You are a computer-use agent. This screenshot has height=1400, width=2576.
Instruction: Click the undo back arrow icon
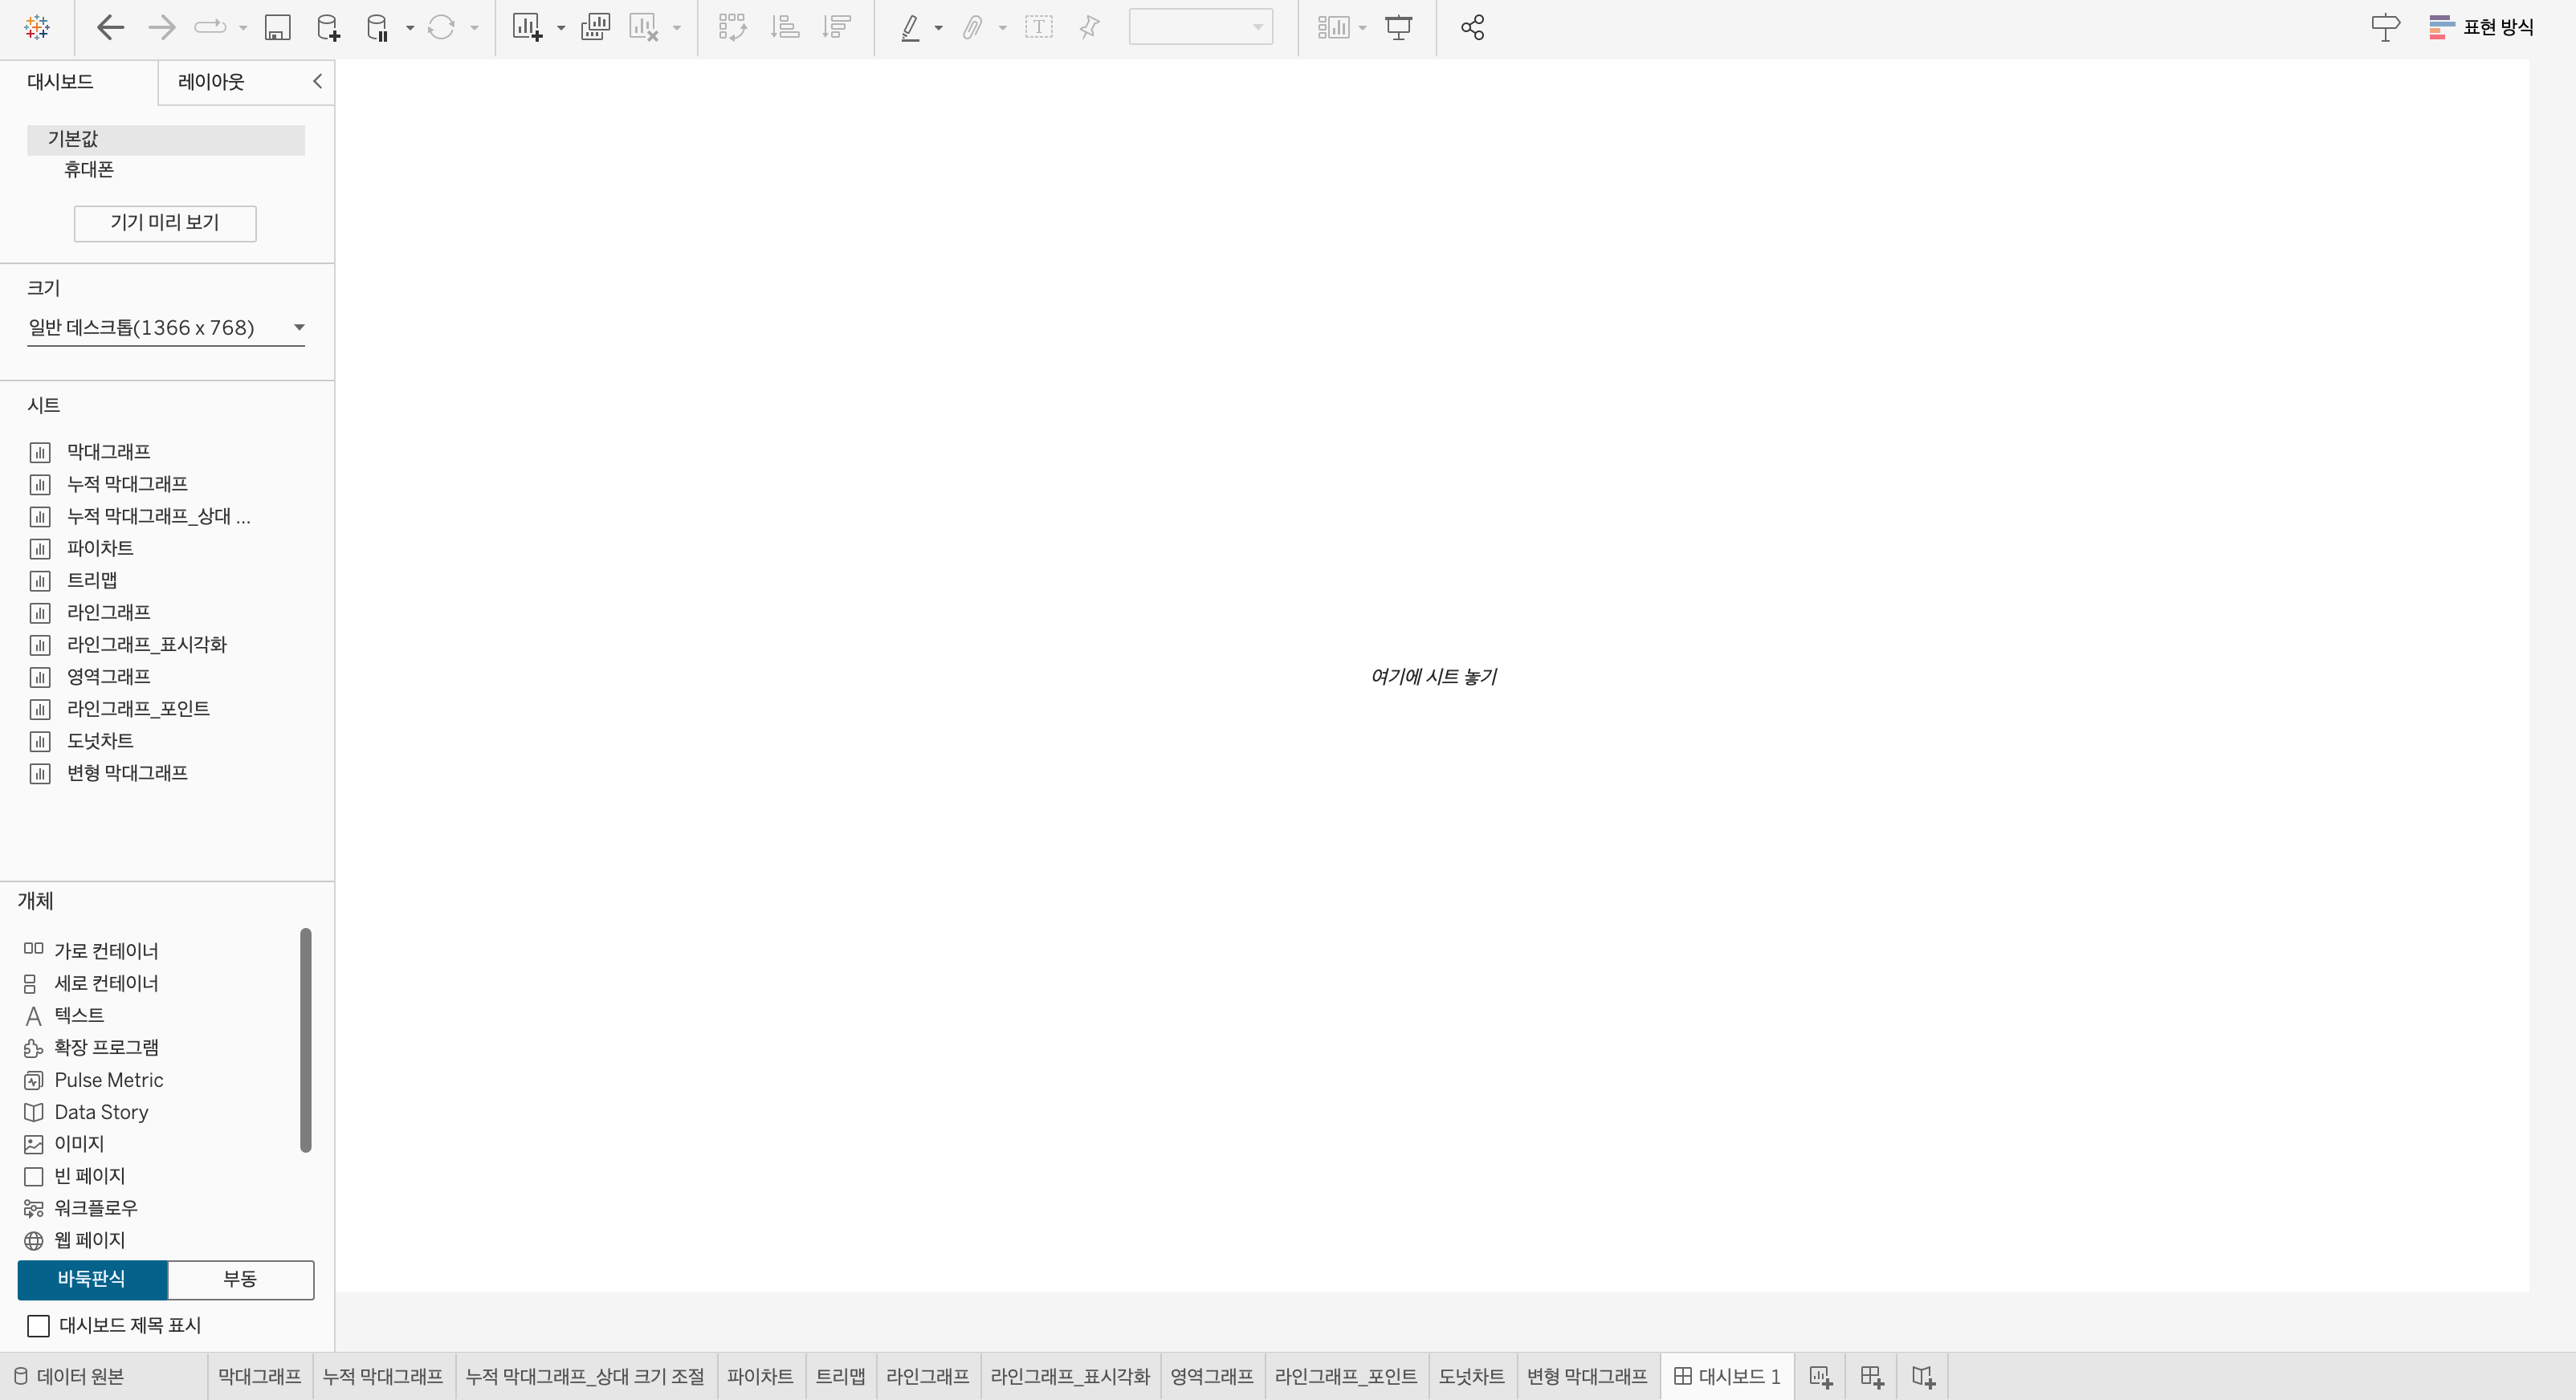[110, 27]
